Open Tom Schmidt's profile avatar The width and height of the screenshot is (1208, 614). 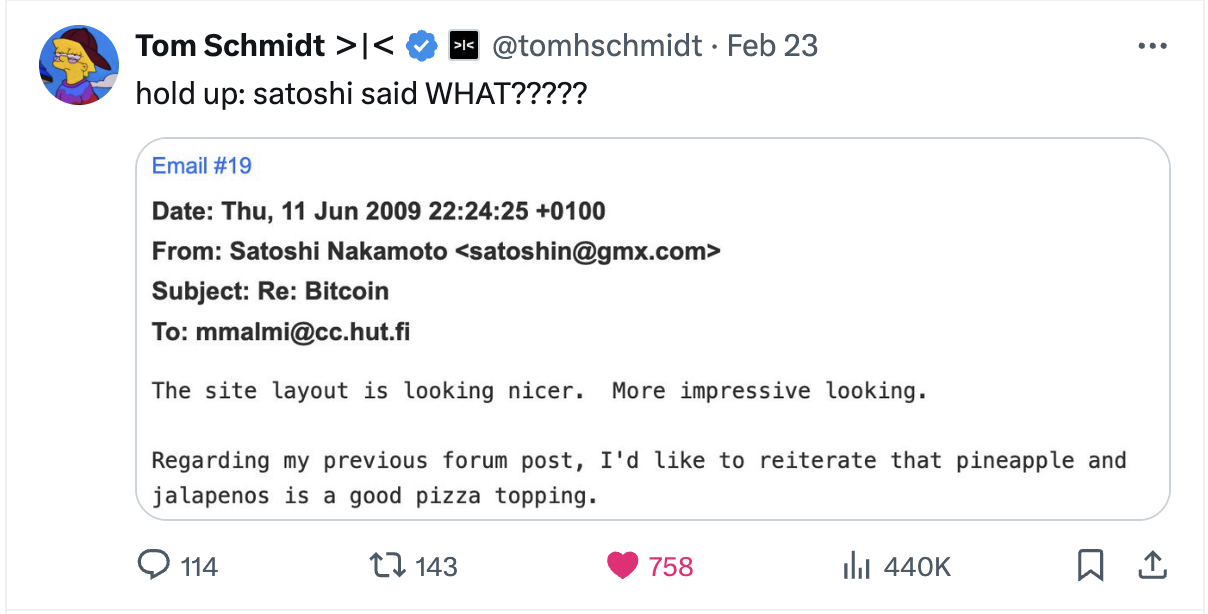click(x=78, y=63)
